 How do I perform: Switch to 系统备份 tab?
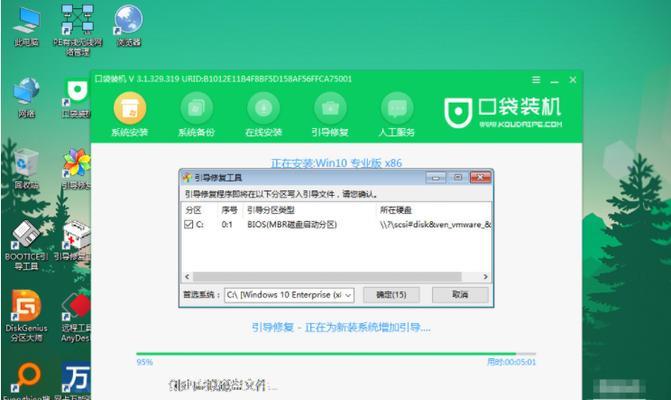pos(196,115)
